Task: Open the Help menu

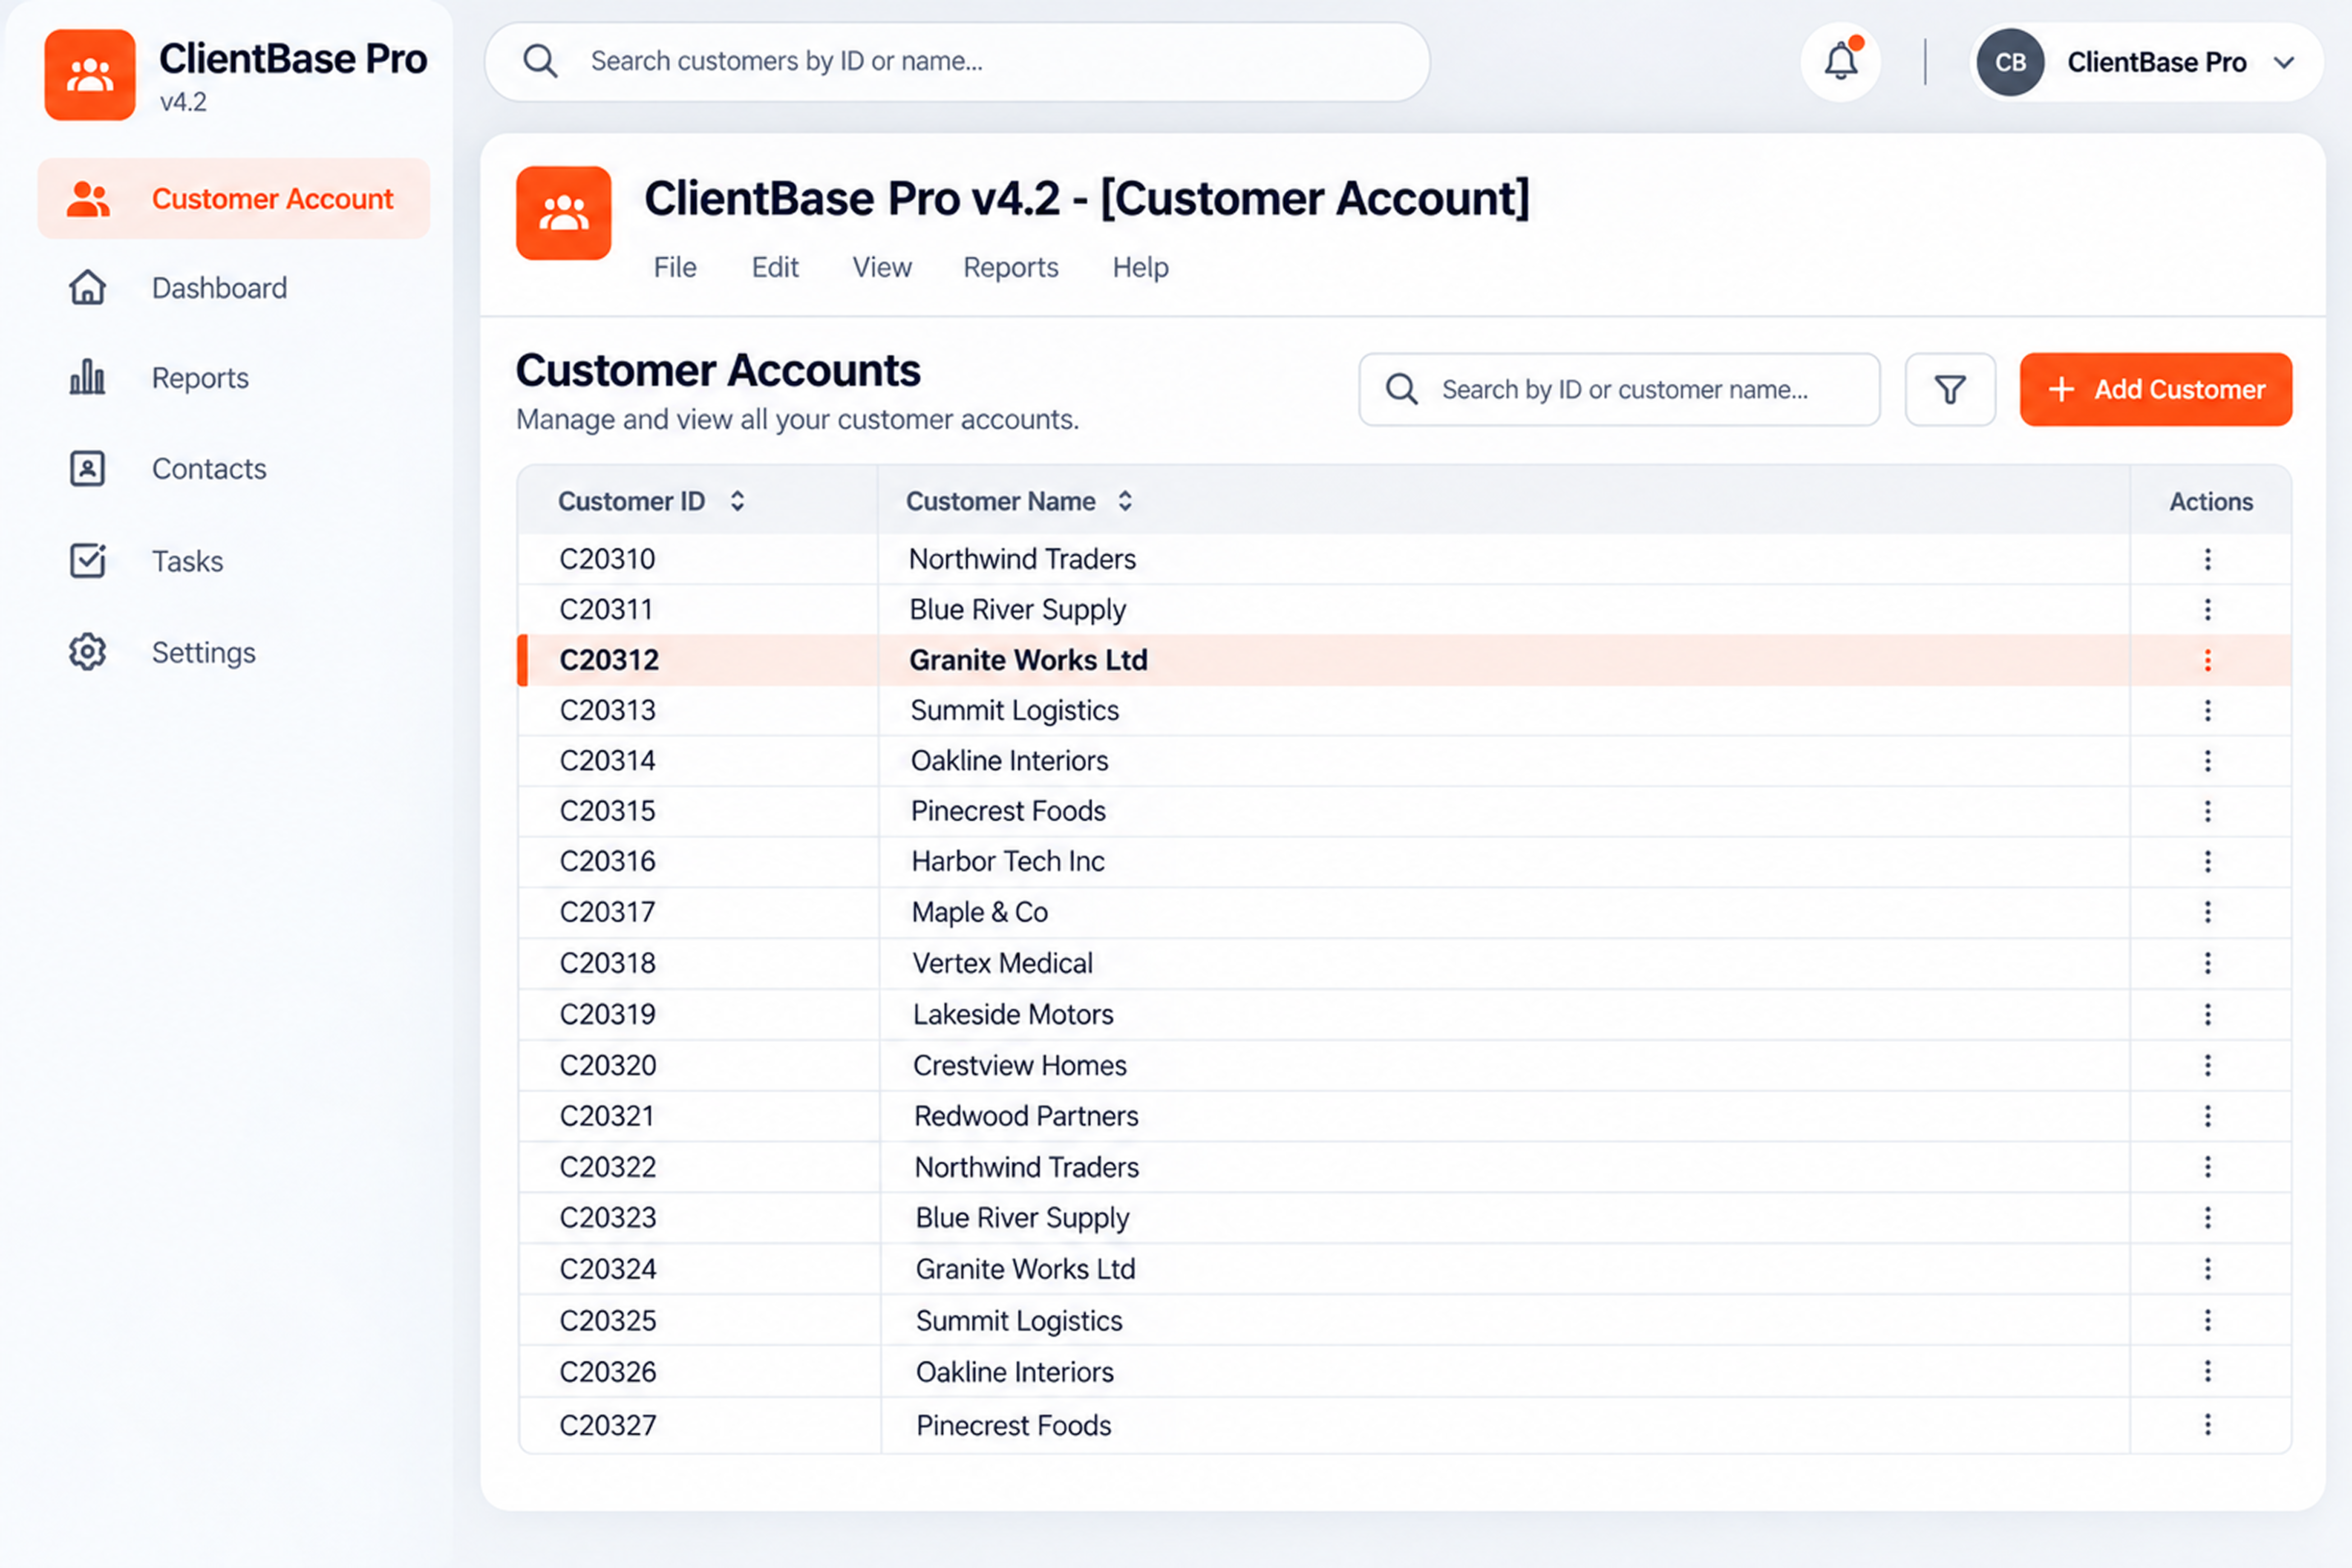Action: click(x=1140, y=267)
